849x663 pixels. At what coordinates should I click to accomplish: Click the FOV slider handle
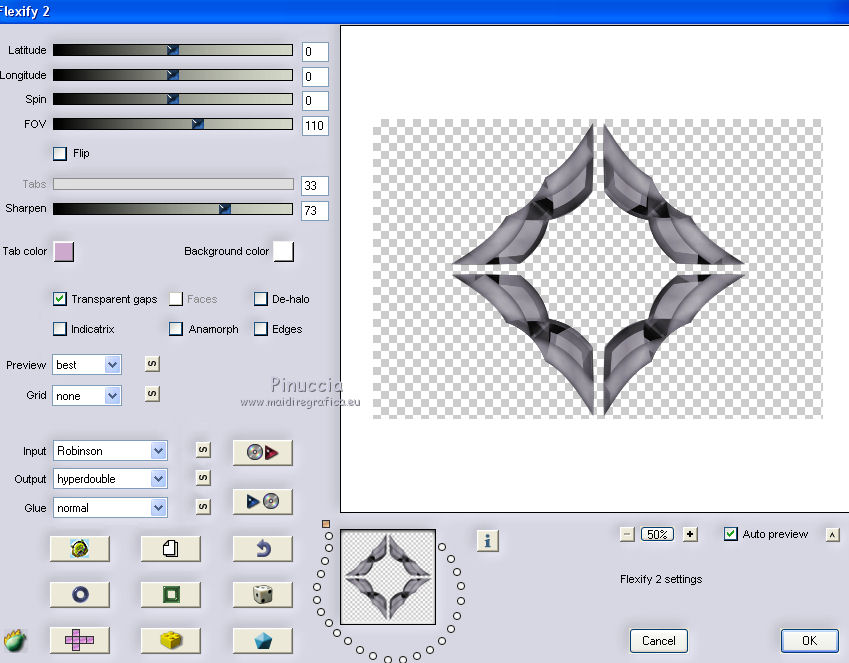click(198, 124)
